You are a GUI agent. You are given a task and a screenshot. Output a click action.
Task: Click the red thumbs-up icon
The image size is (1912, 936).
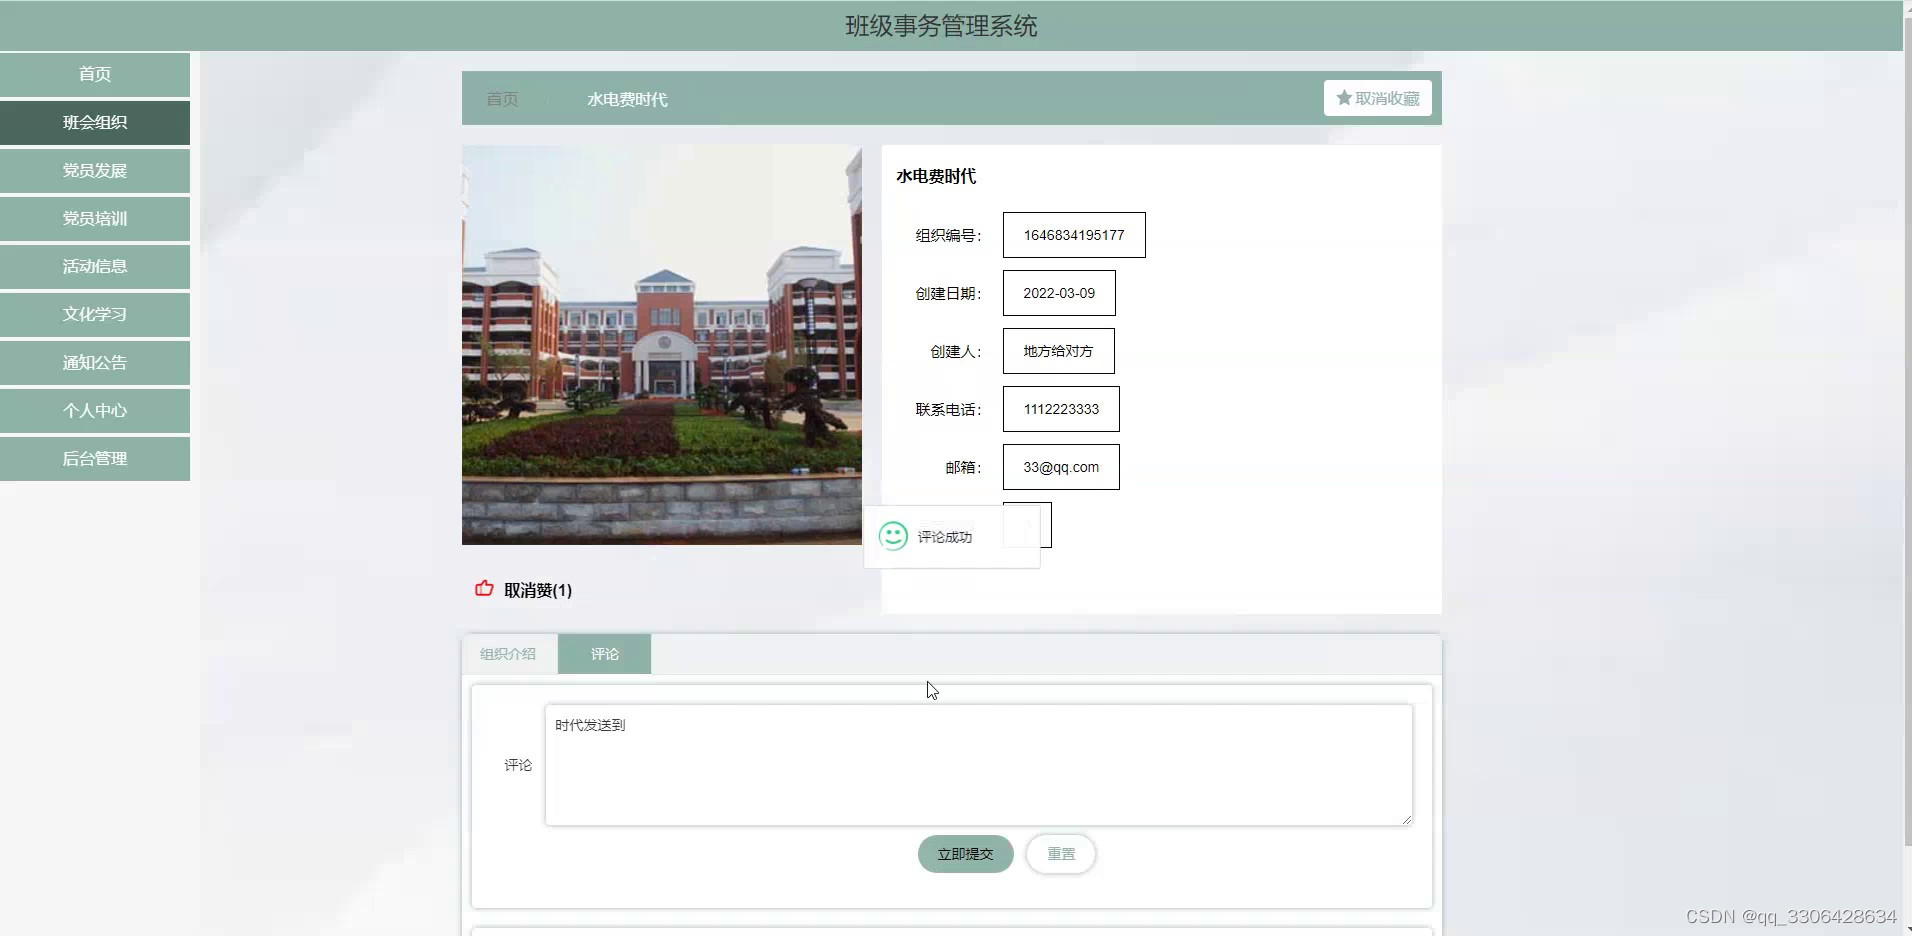coord(484,589)
